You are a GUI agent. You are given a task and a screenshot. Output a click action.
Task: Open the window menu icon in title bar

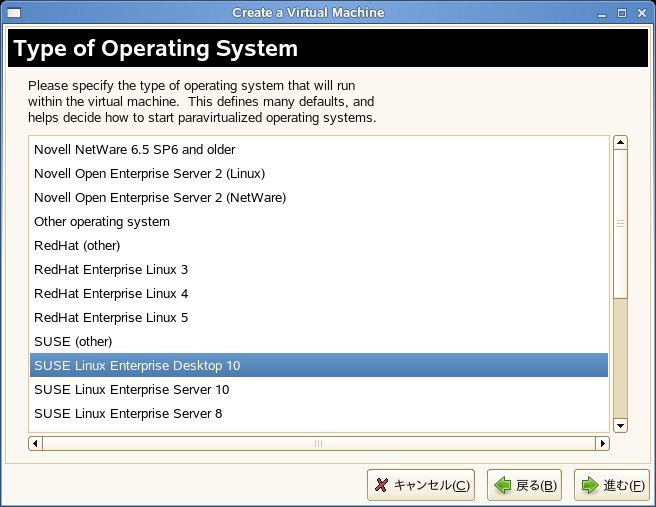[x=14, y=13]
